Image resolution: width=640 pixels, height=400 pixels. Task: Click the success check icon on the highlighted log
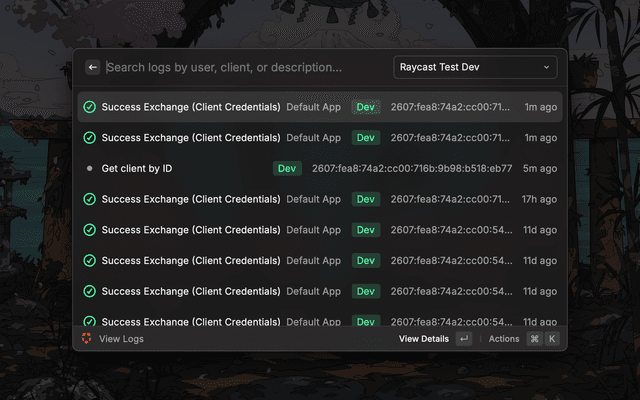pos(89,107)
